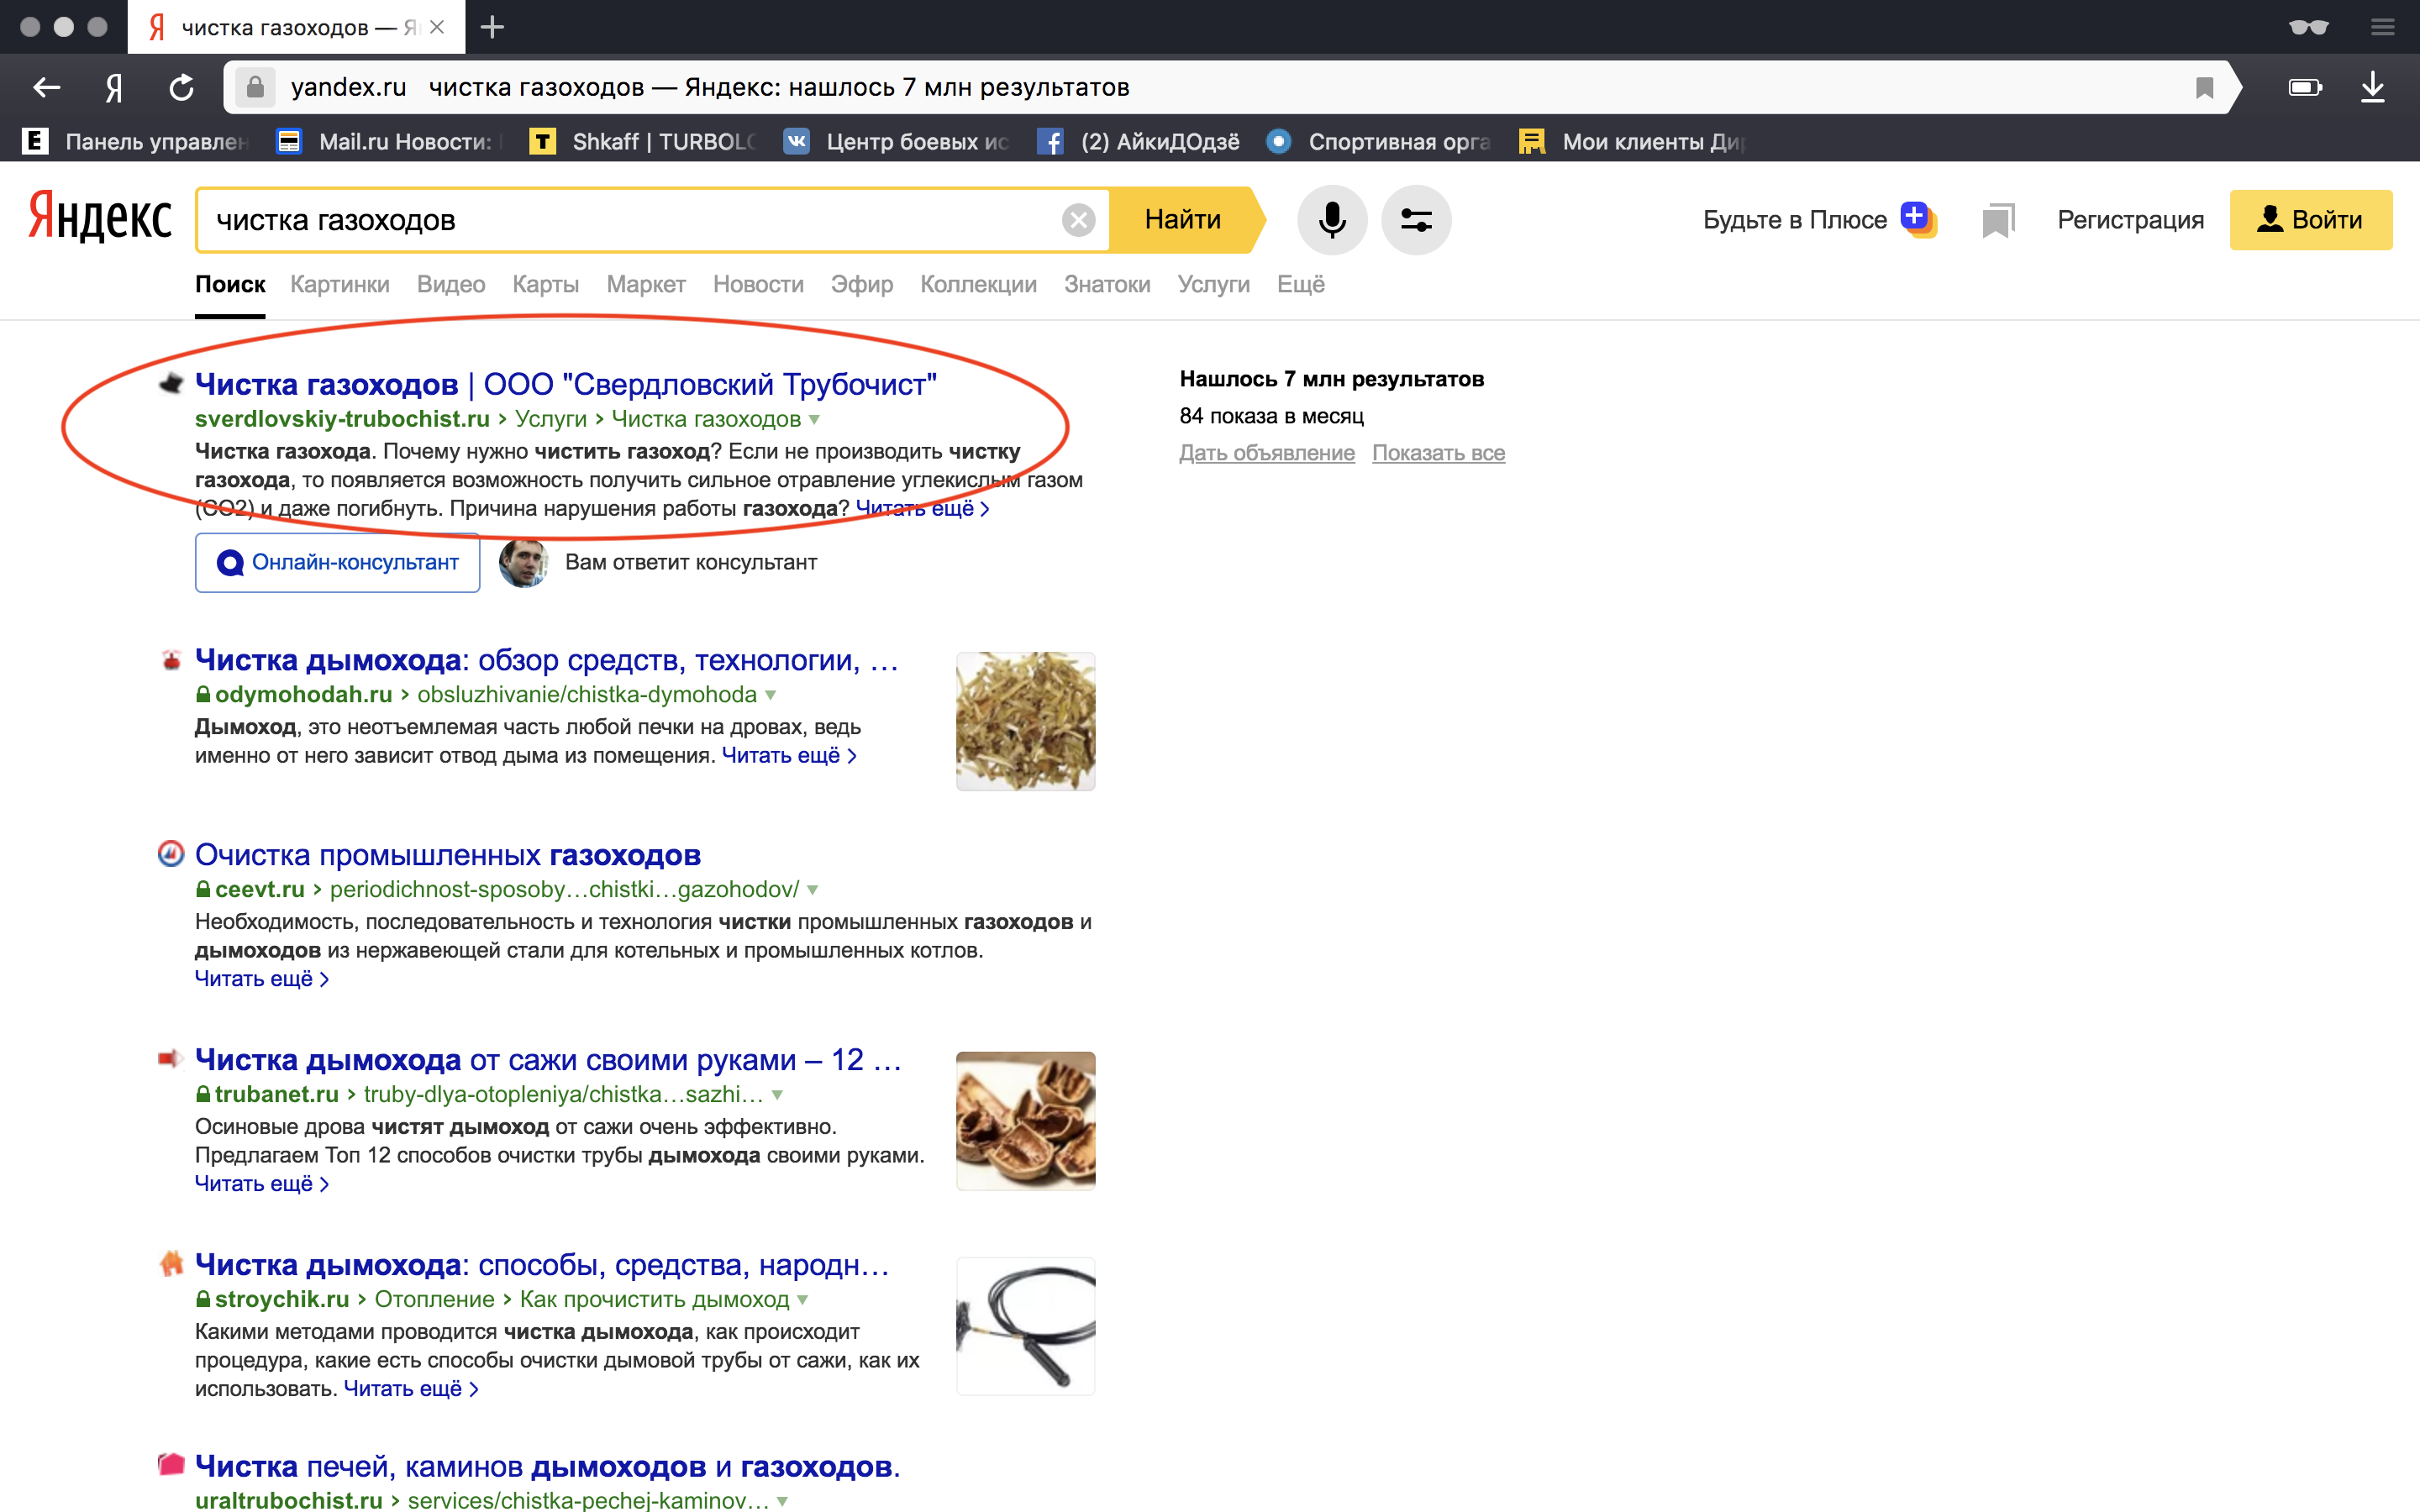This screenshot has width=2420, height=1512.
Task: Open the Показать все link
Action: (1438, 453)
